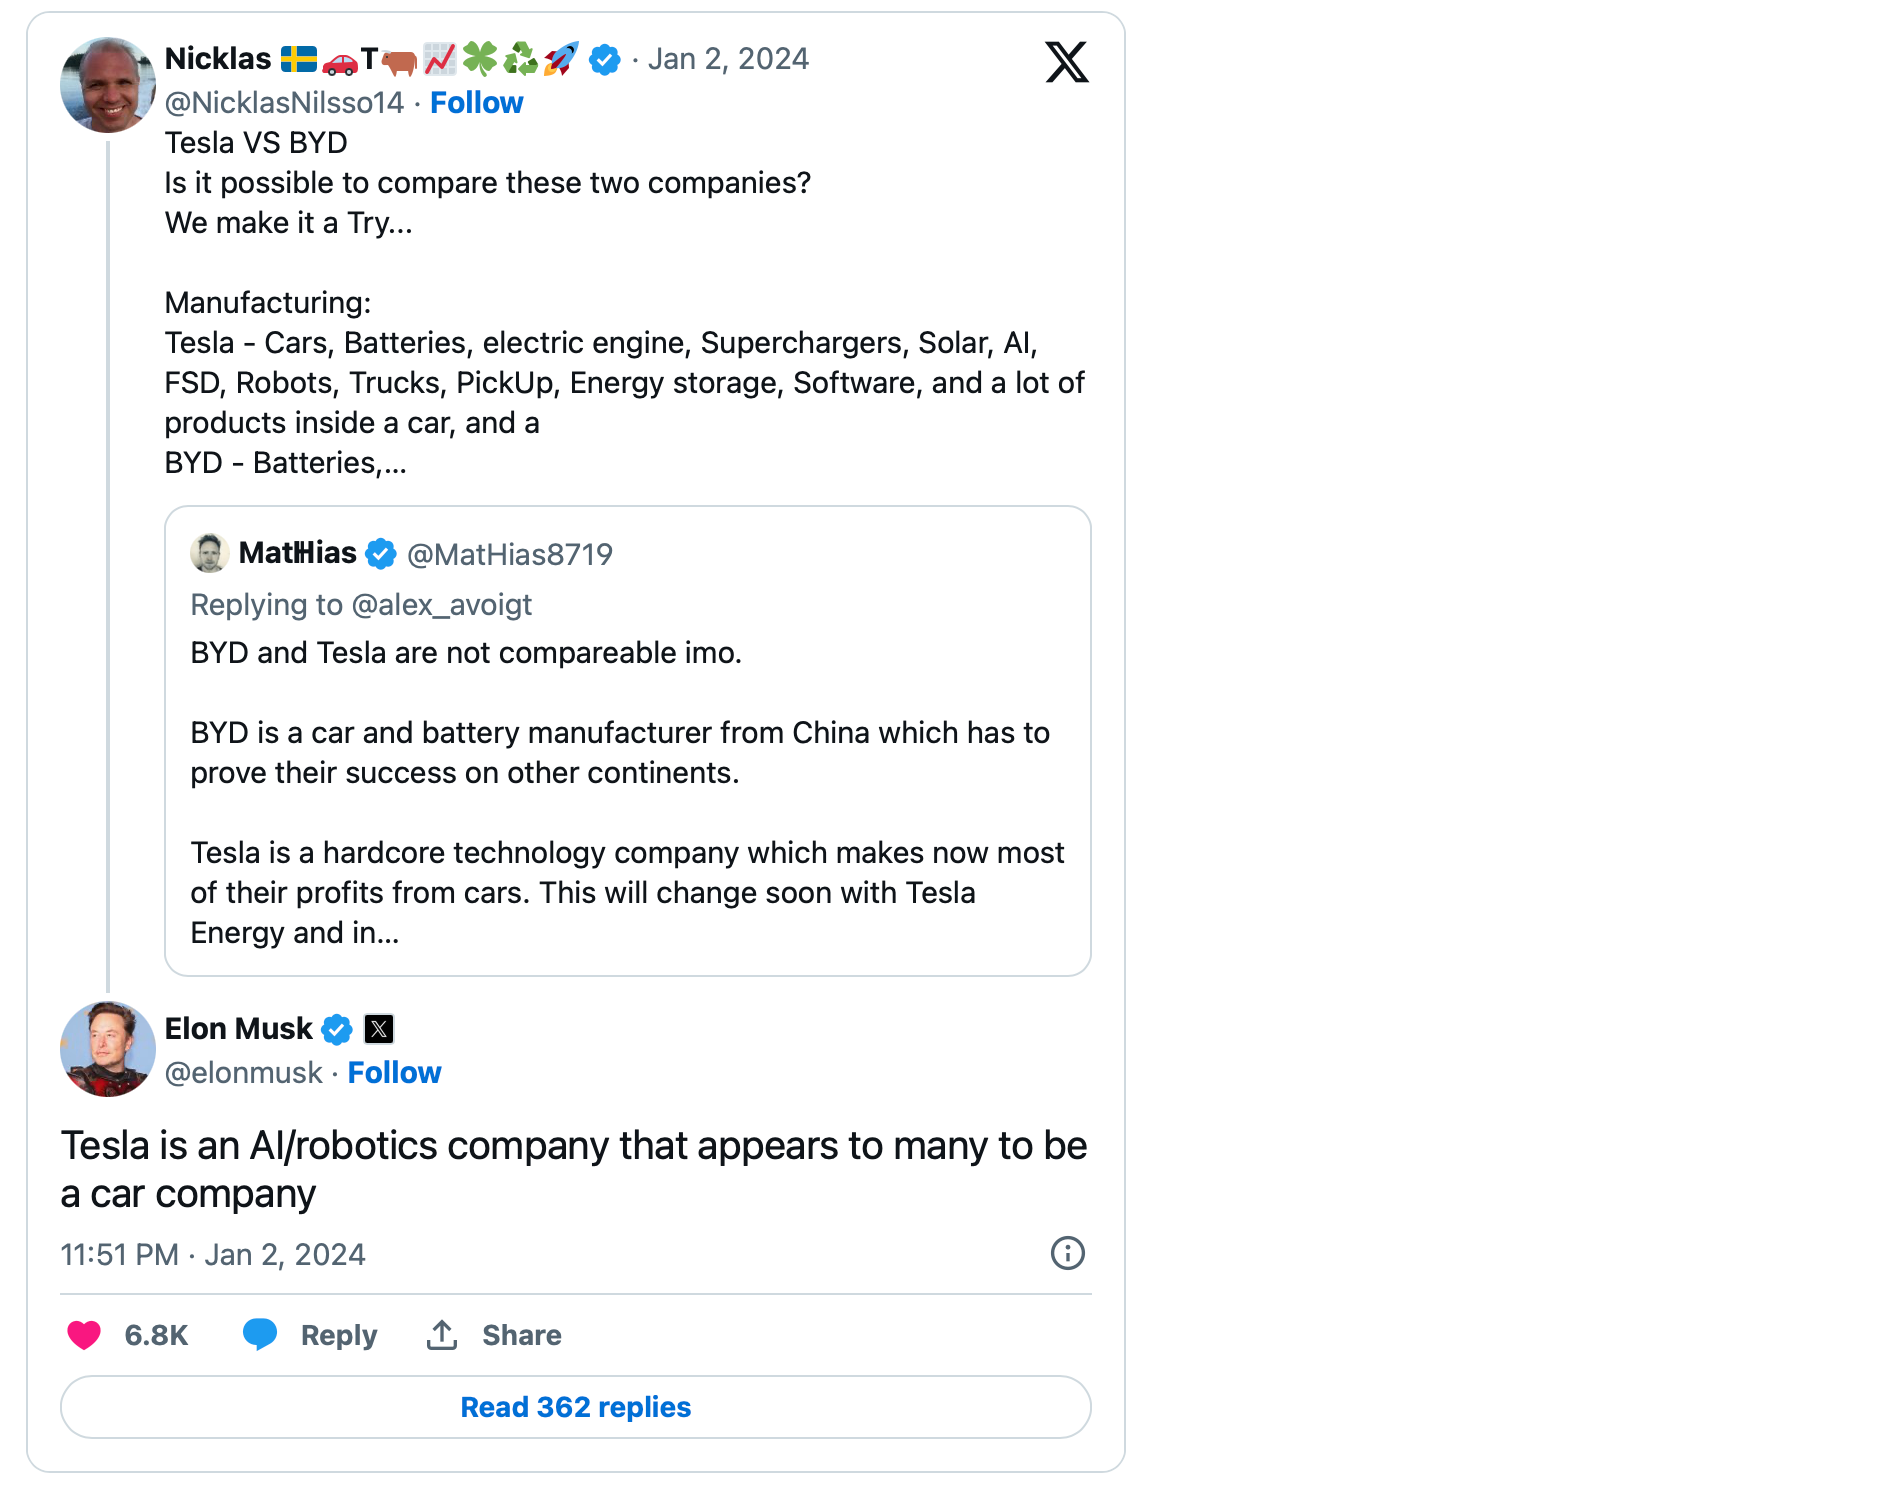
Task: Click the blue reply speech bubble icon
Action: [260, 1334]
